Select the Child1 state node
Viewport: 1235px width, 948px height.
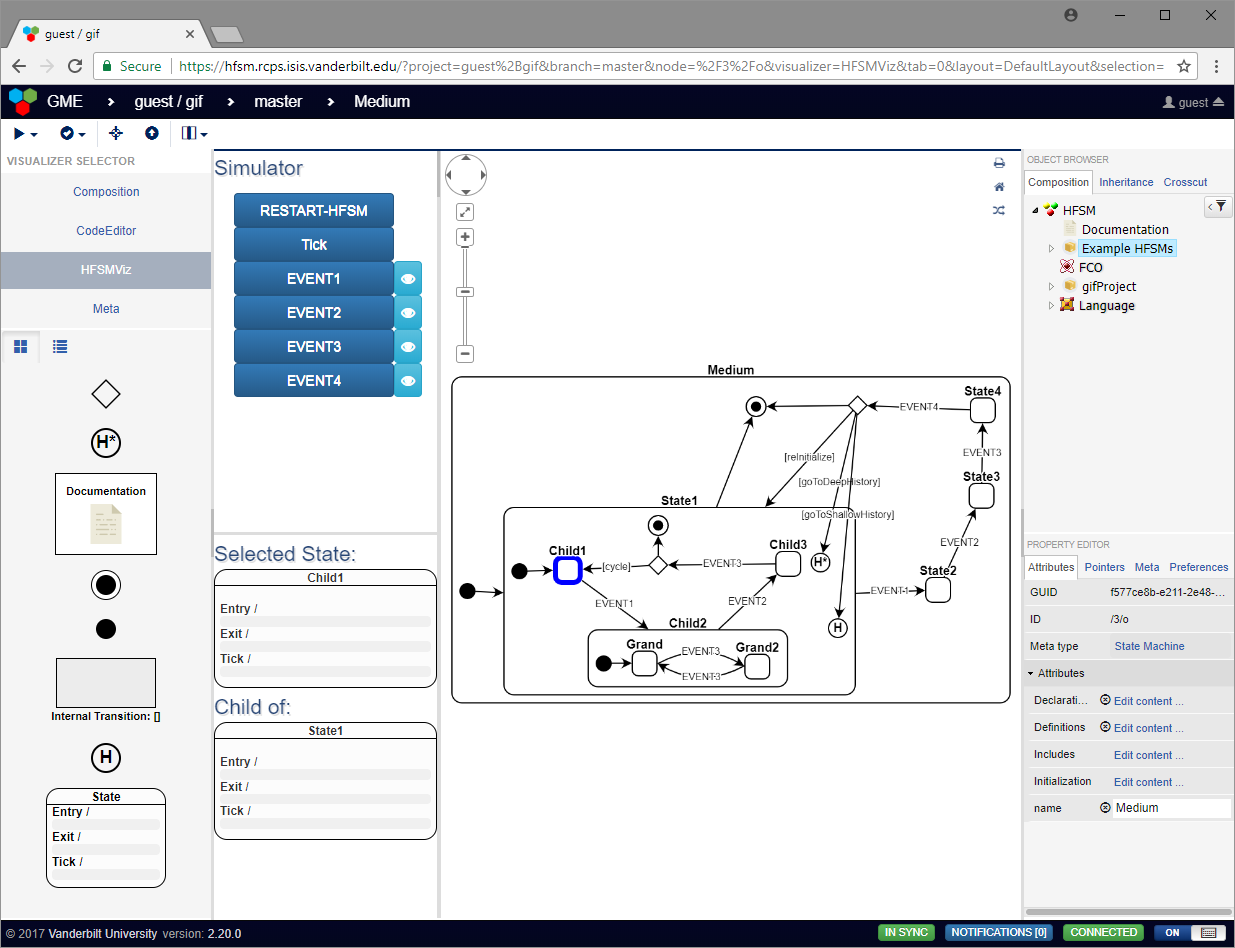568,570
